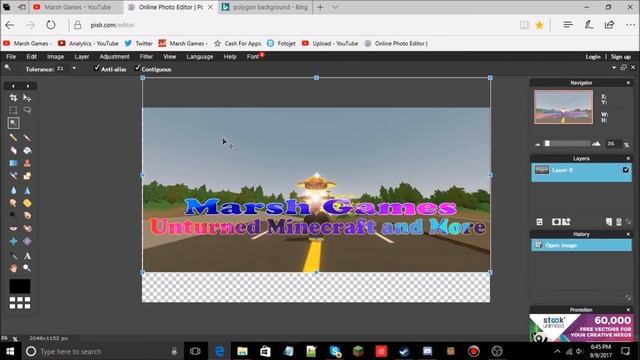Select the rectangular Marquee tool
Image resolution: width=640 pixels, height=360 pixels.
click(13, 110)
